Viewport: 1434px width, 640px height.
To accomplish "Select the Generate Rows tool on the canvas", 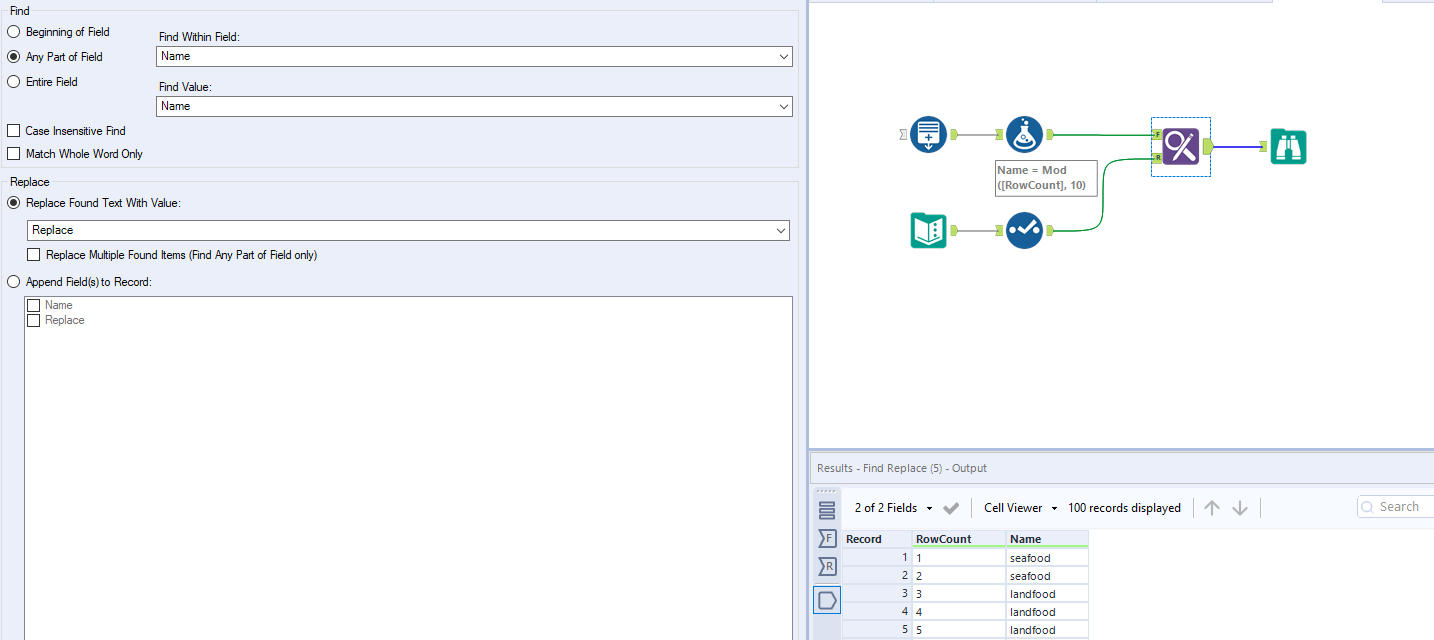I will pos(928,133).
